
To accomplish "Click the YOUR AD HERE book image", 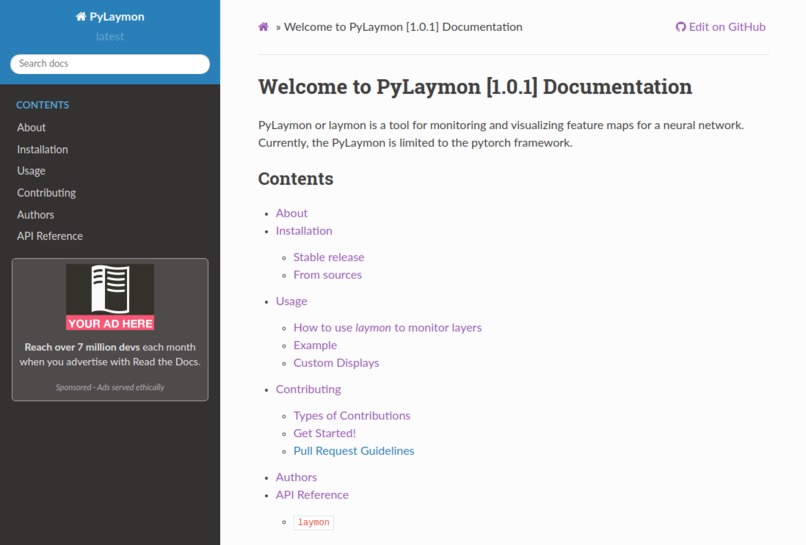I will [110, 297].
